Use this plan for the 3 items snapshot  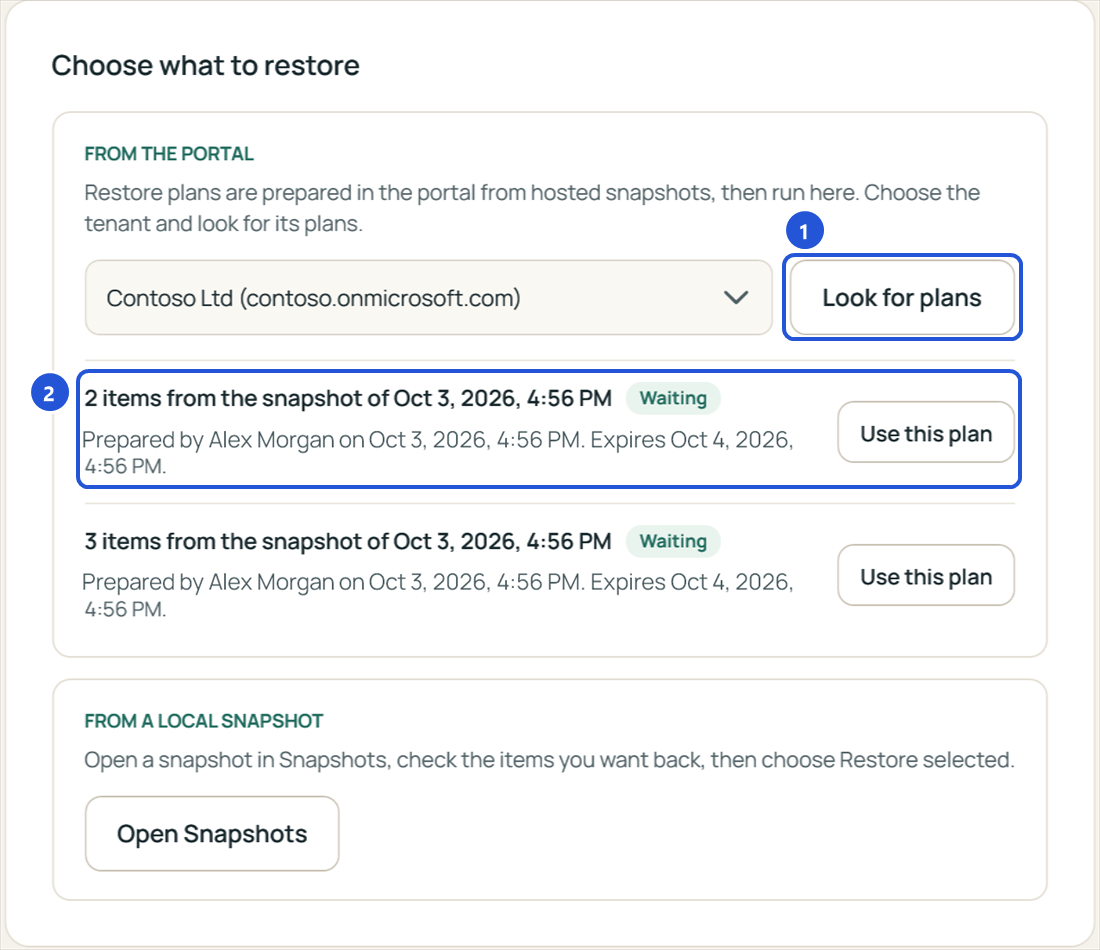[926, 575]
